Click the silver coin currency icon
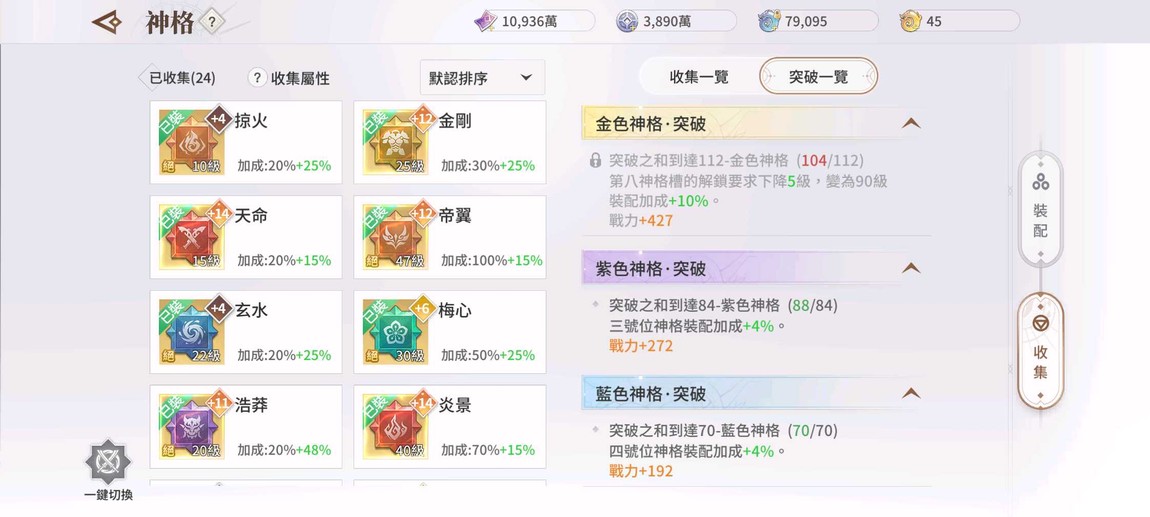This screenshot has width=1150, height=517. pyautogui.click(x=628, y=21)
